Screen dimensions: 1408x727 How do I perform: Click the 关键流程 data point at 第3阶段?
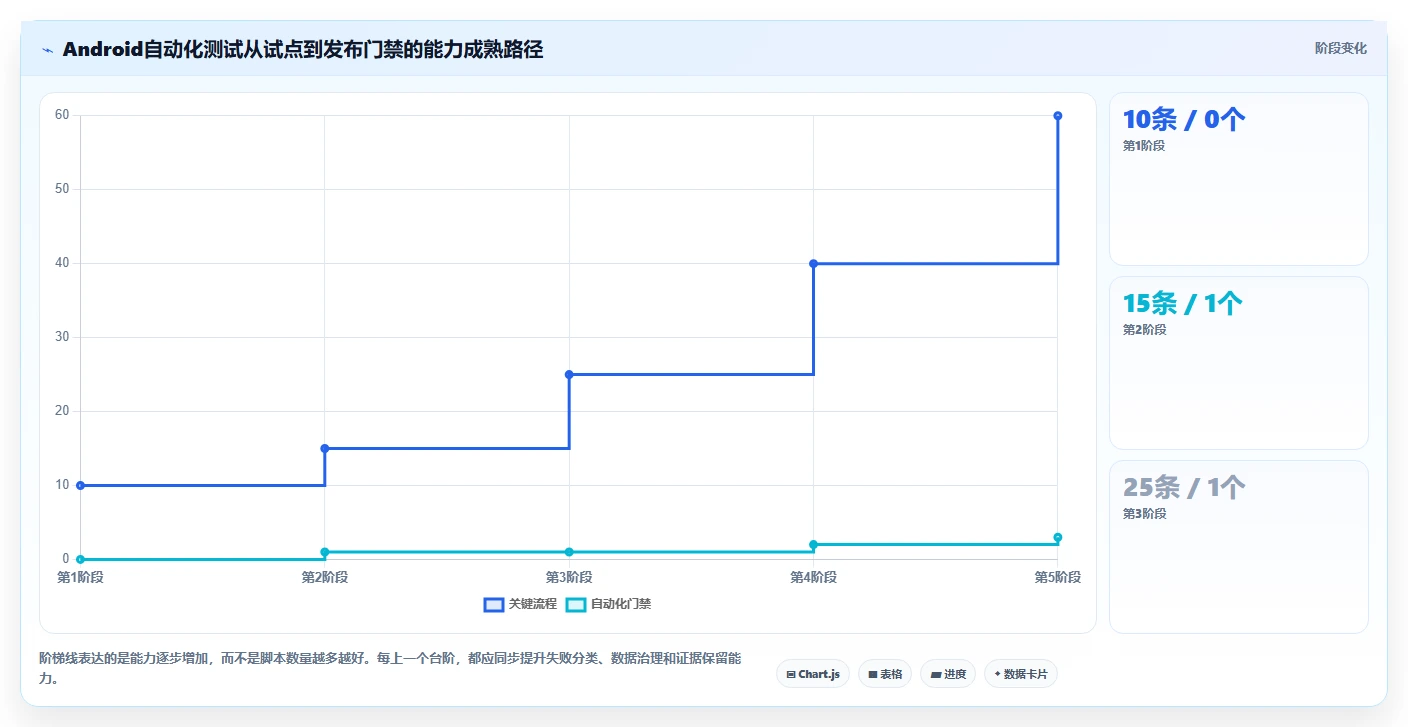pyautogui.click(x=569, y=374)
